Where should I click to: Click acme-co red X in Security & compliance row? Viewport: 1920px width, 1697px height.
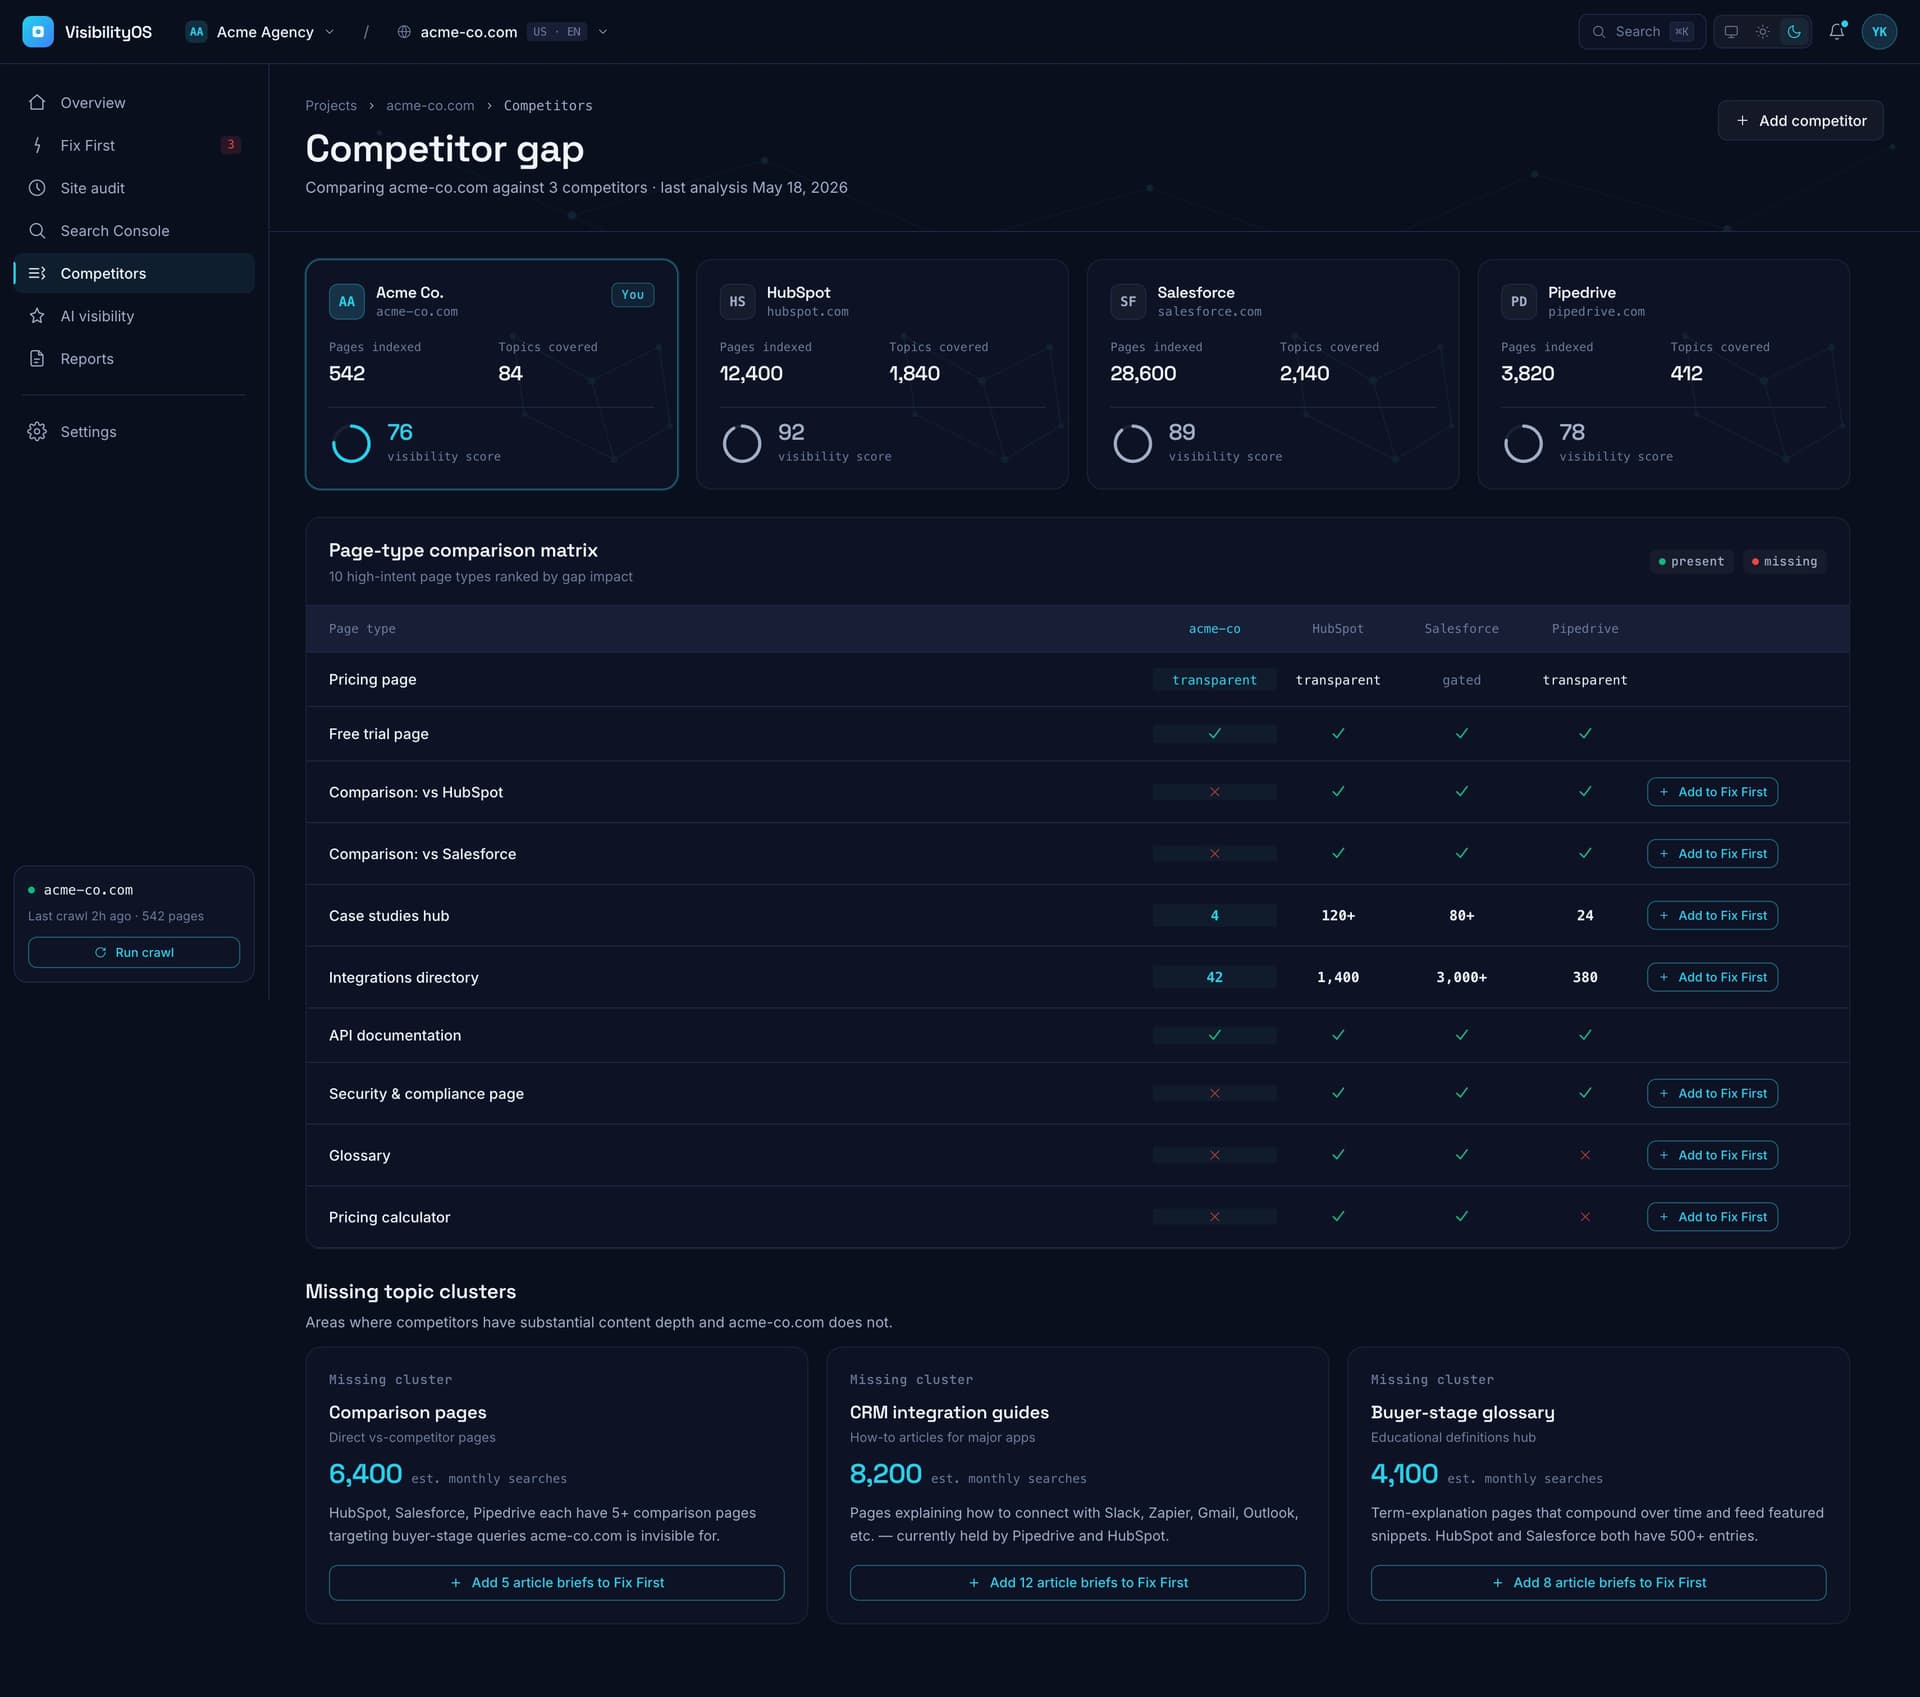[1214, 1094]
